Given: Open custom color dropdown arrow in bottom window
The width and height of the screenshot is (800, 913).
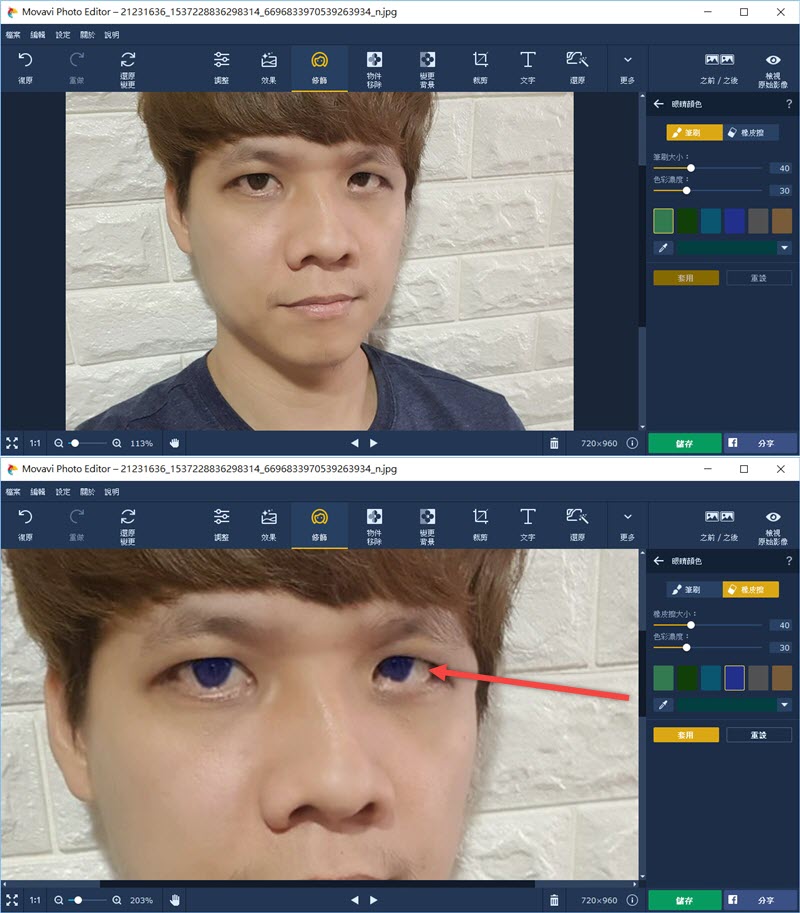Looking at the screenshot, I should point(784,705).
